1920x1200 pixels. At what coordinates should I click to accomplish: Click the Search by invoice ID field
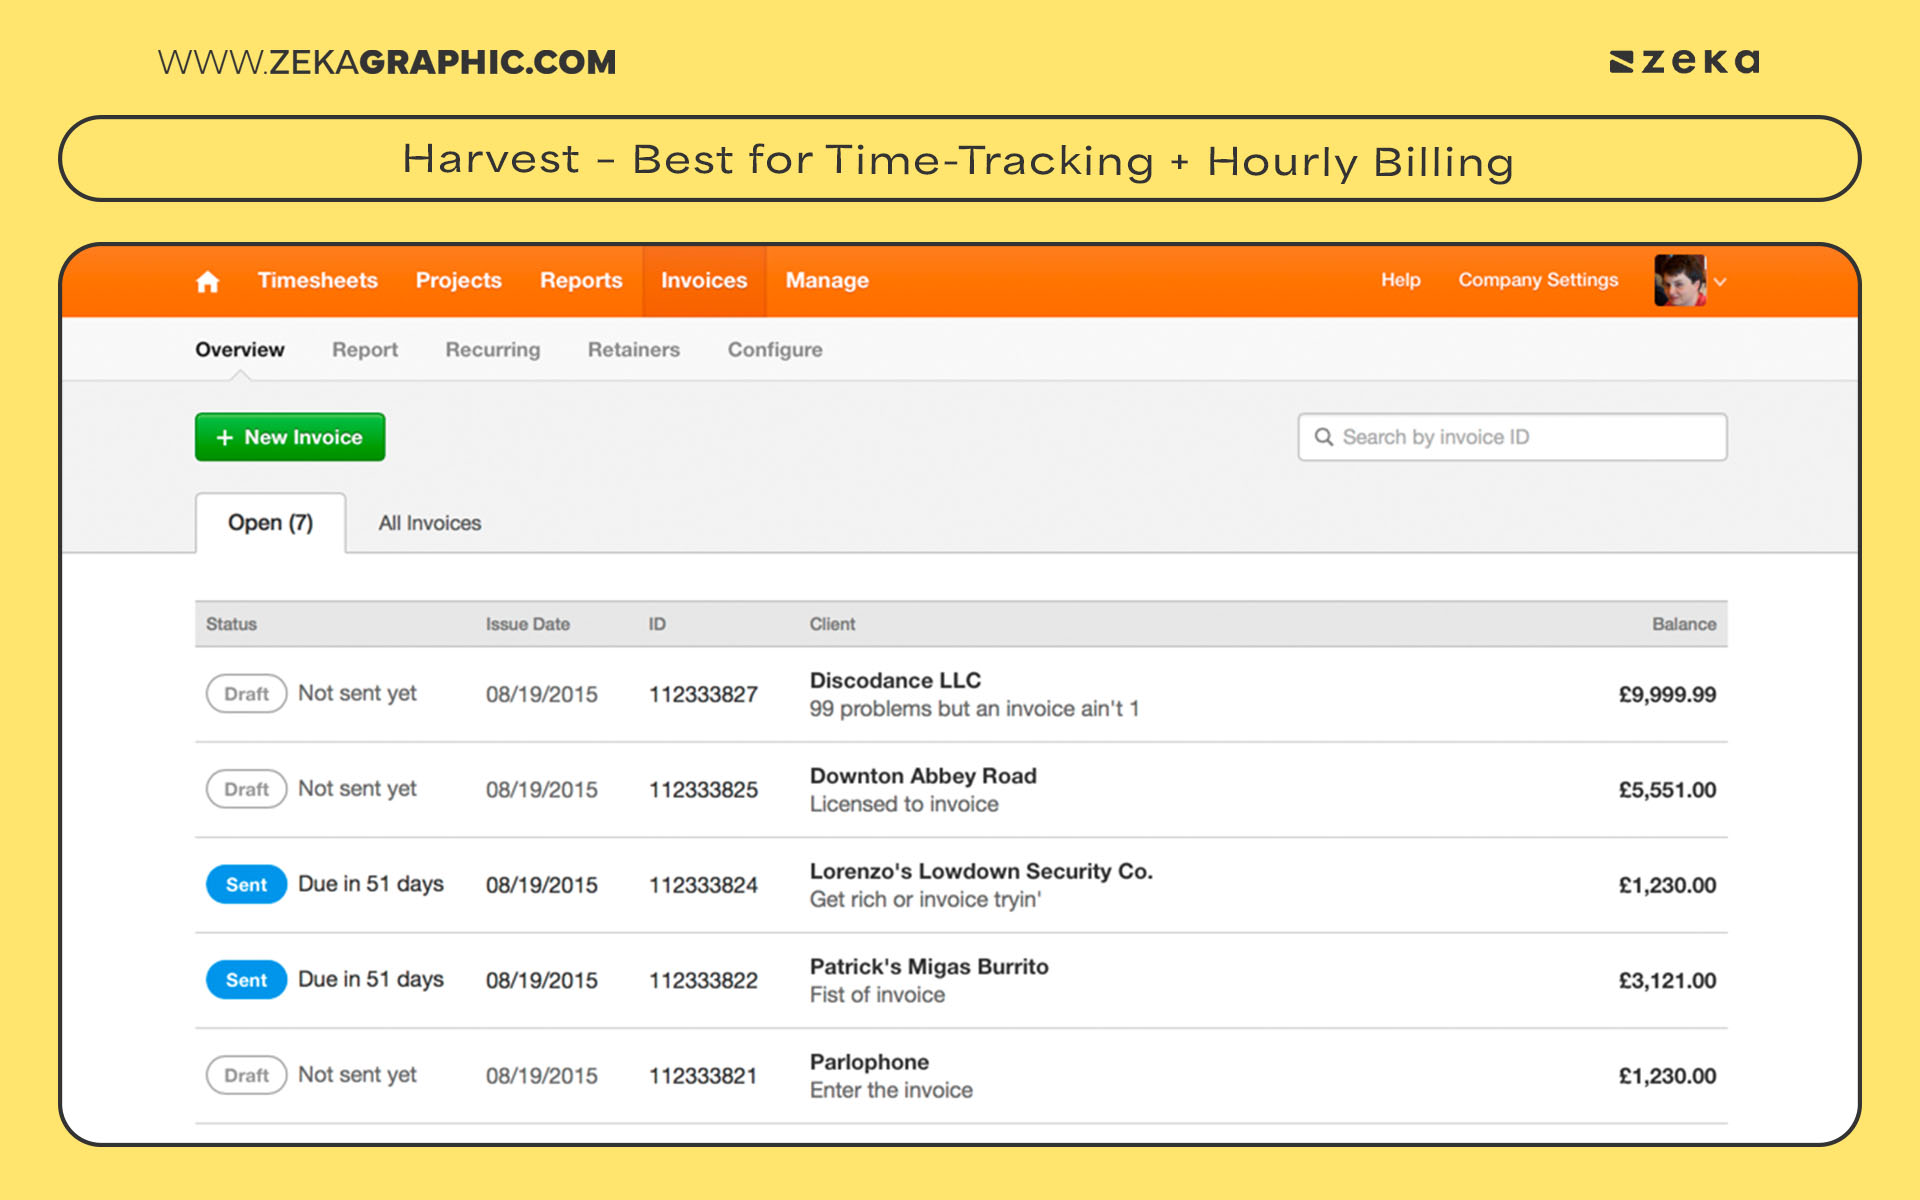point(1510,437)
